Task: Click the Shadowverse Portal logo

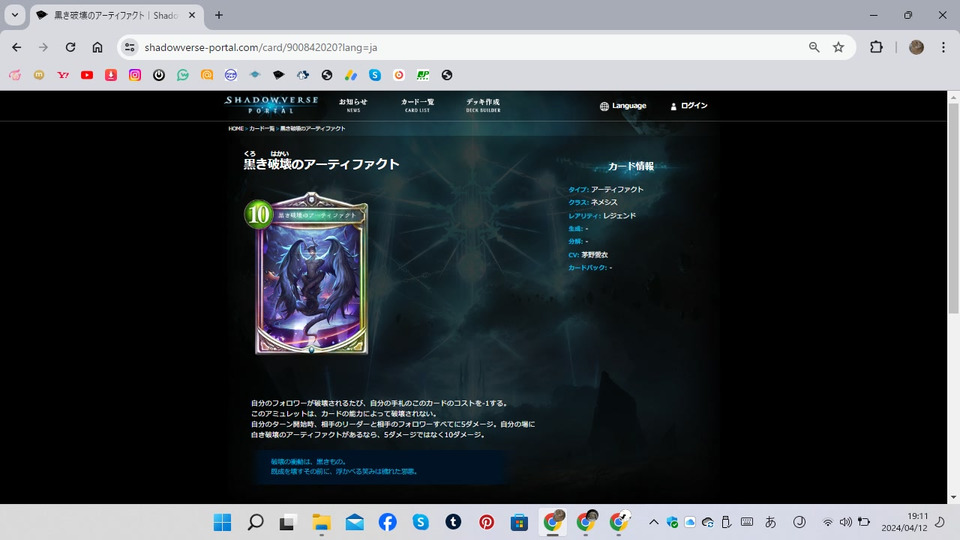Action: coord(271,105)
